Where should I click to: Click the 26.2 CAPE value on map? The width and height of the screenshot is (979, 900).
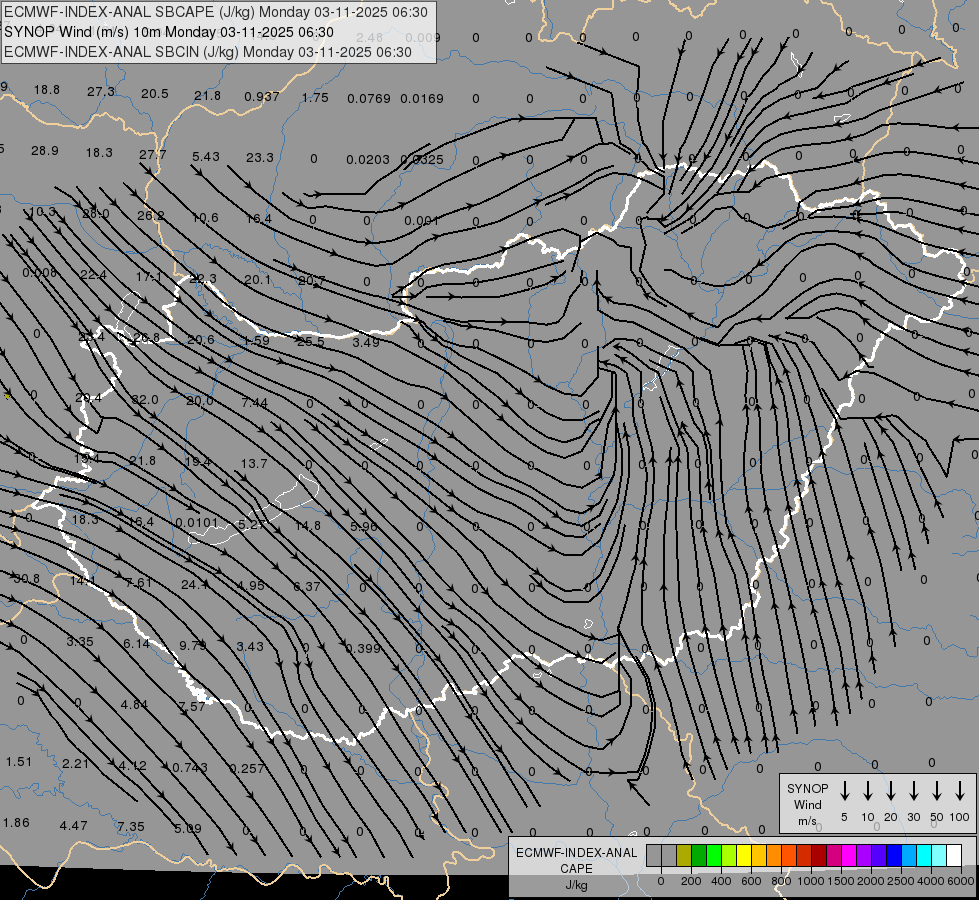[x=151, y=215]
